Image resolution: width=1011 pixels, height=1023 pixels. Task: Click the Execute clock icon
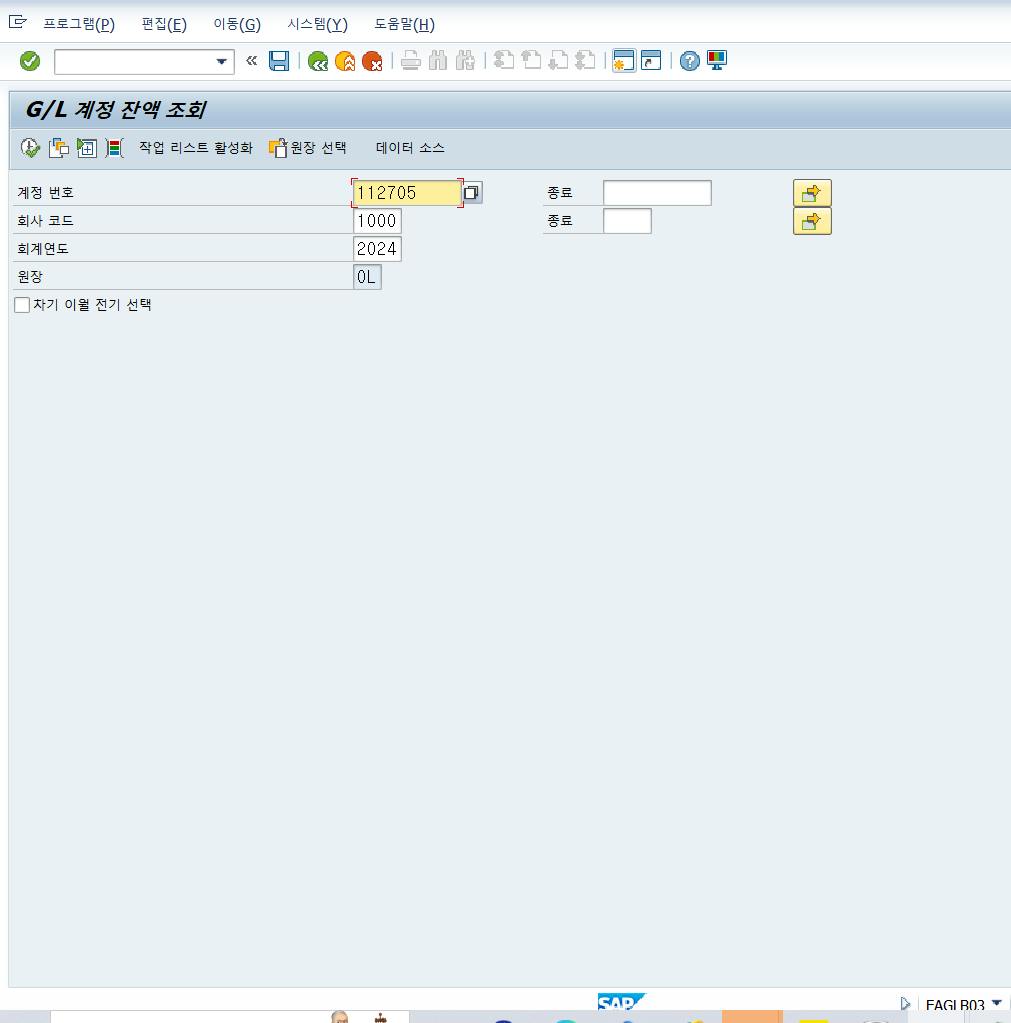pyautogui.click(x=30, y=148)
